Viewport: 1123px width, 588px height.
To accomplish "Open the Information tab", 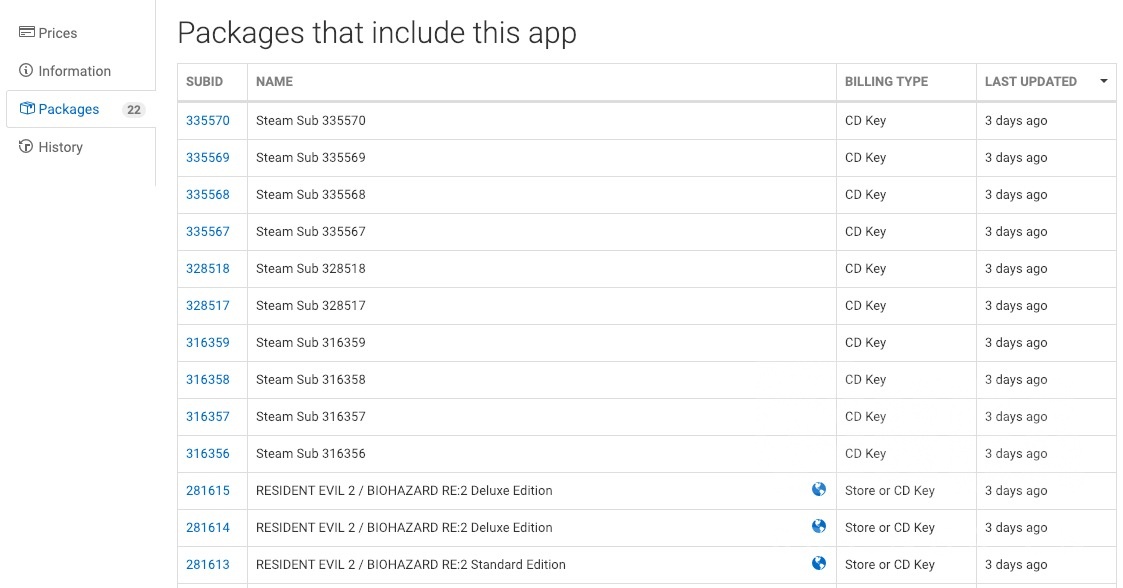I will coord(74,71).
